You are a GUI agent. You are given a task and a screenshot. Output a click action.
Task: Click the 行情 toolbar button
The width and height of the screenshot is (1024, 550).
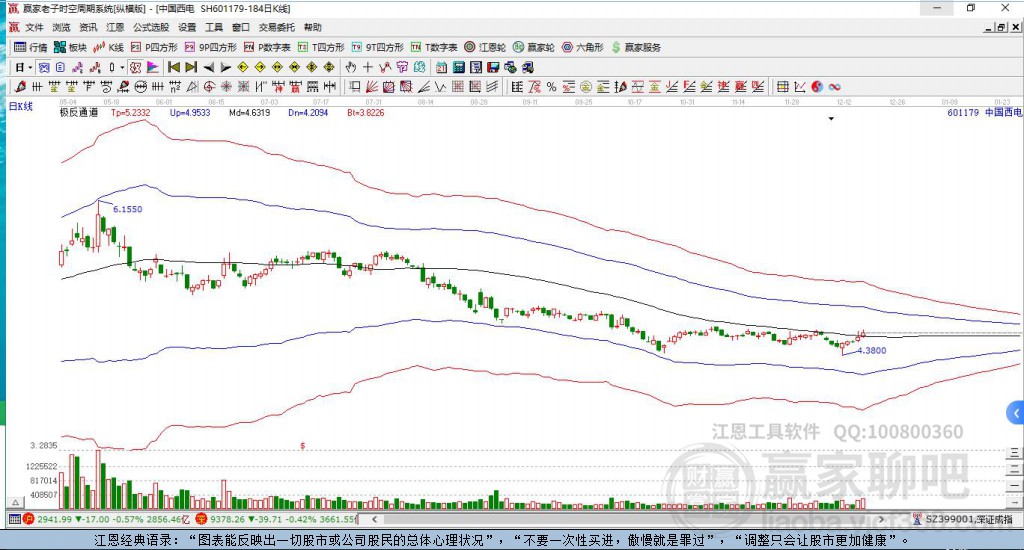(x=31, y=47)
